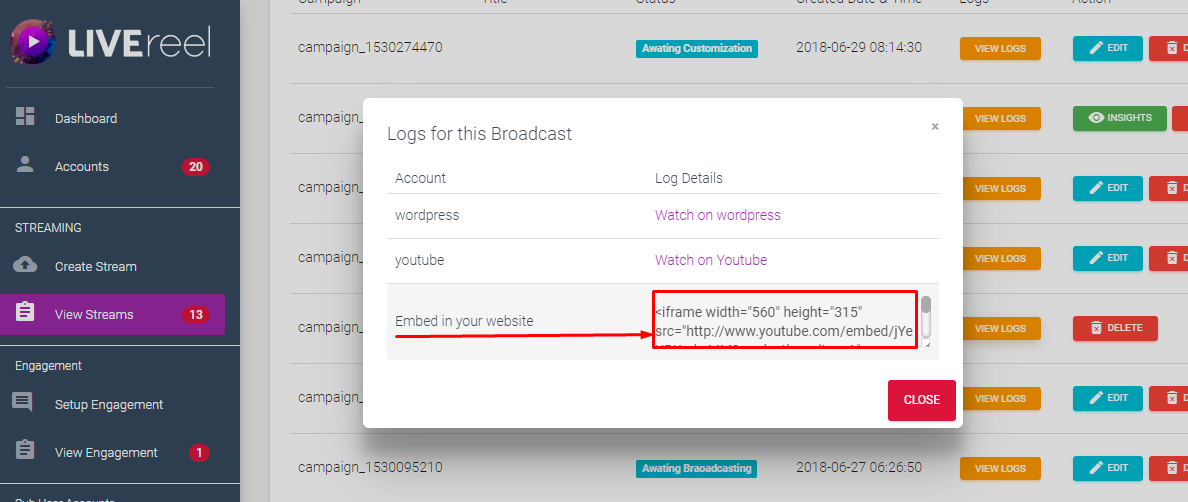This screenshot has height=502, width=1188.
Task: Click the View Engagement badge showing 1
Action: (199, 453)
